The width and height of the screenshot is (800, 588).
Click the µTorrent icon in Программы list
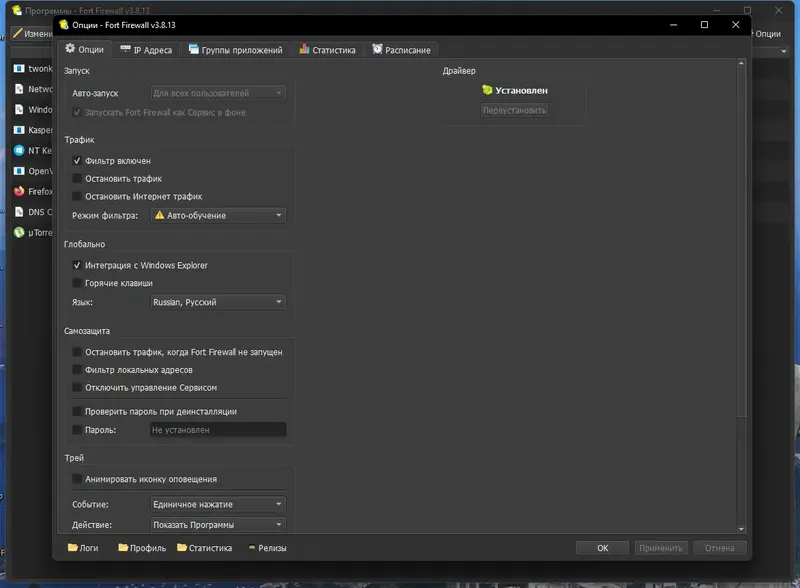pos(19,232)
